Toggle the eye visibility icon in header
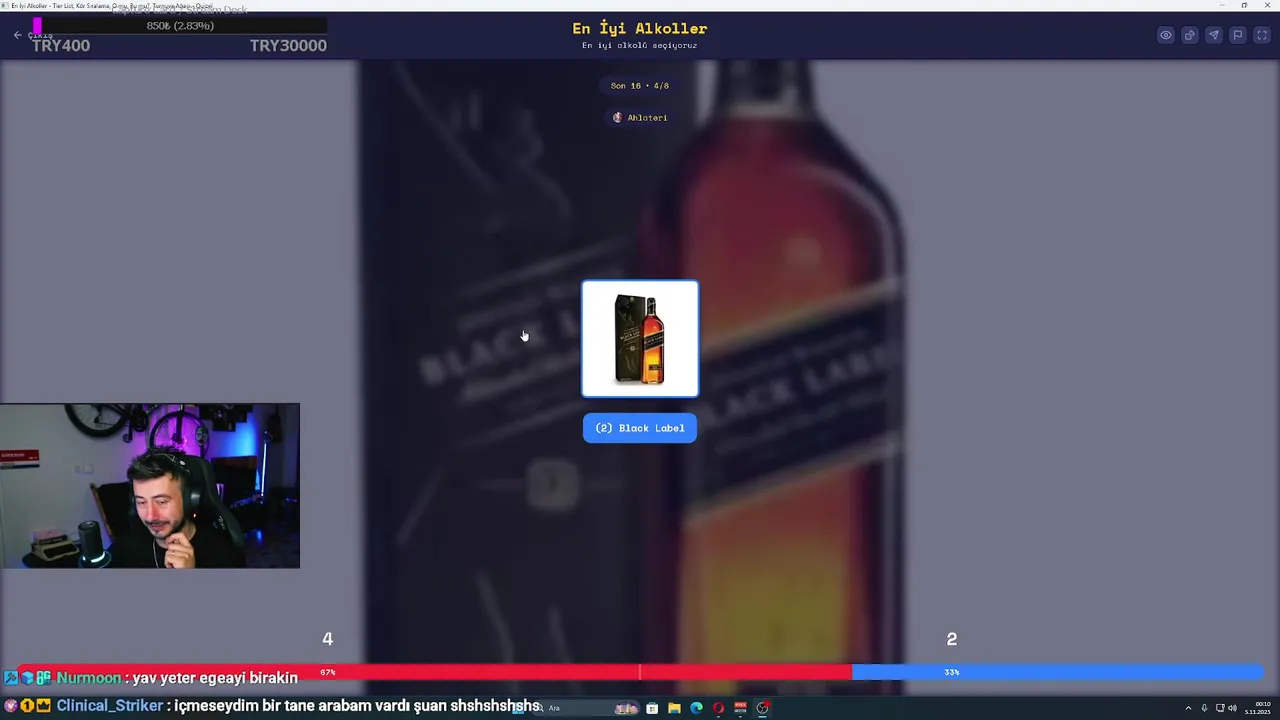The width and height of the screenshot is (1280, 720). pos(1166,35)
